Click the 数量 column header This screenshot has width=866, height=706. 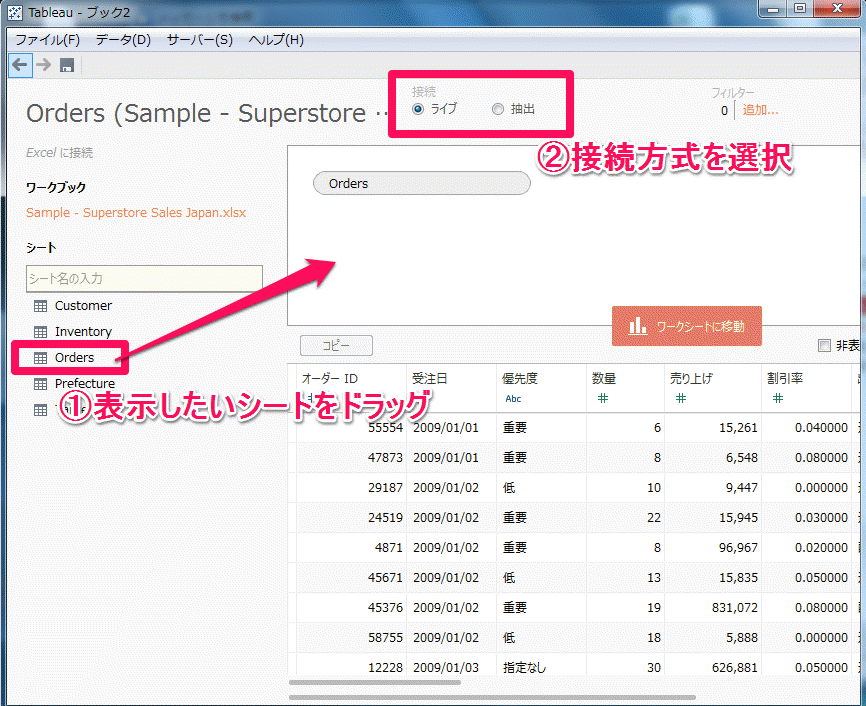(604, 378)
